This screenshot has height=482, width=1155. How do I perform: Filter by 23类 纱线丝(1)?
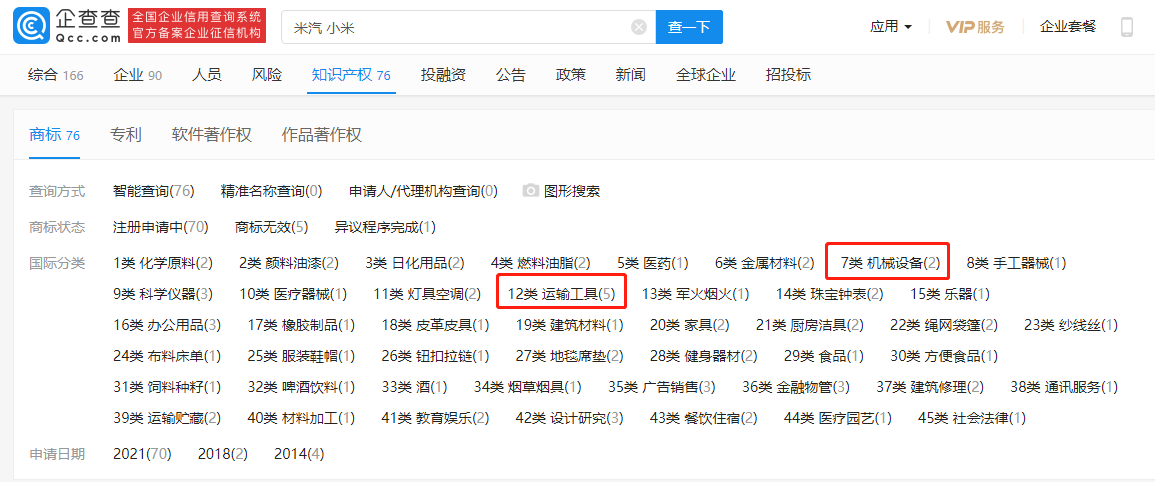(x=1072, y=325)
